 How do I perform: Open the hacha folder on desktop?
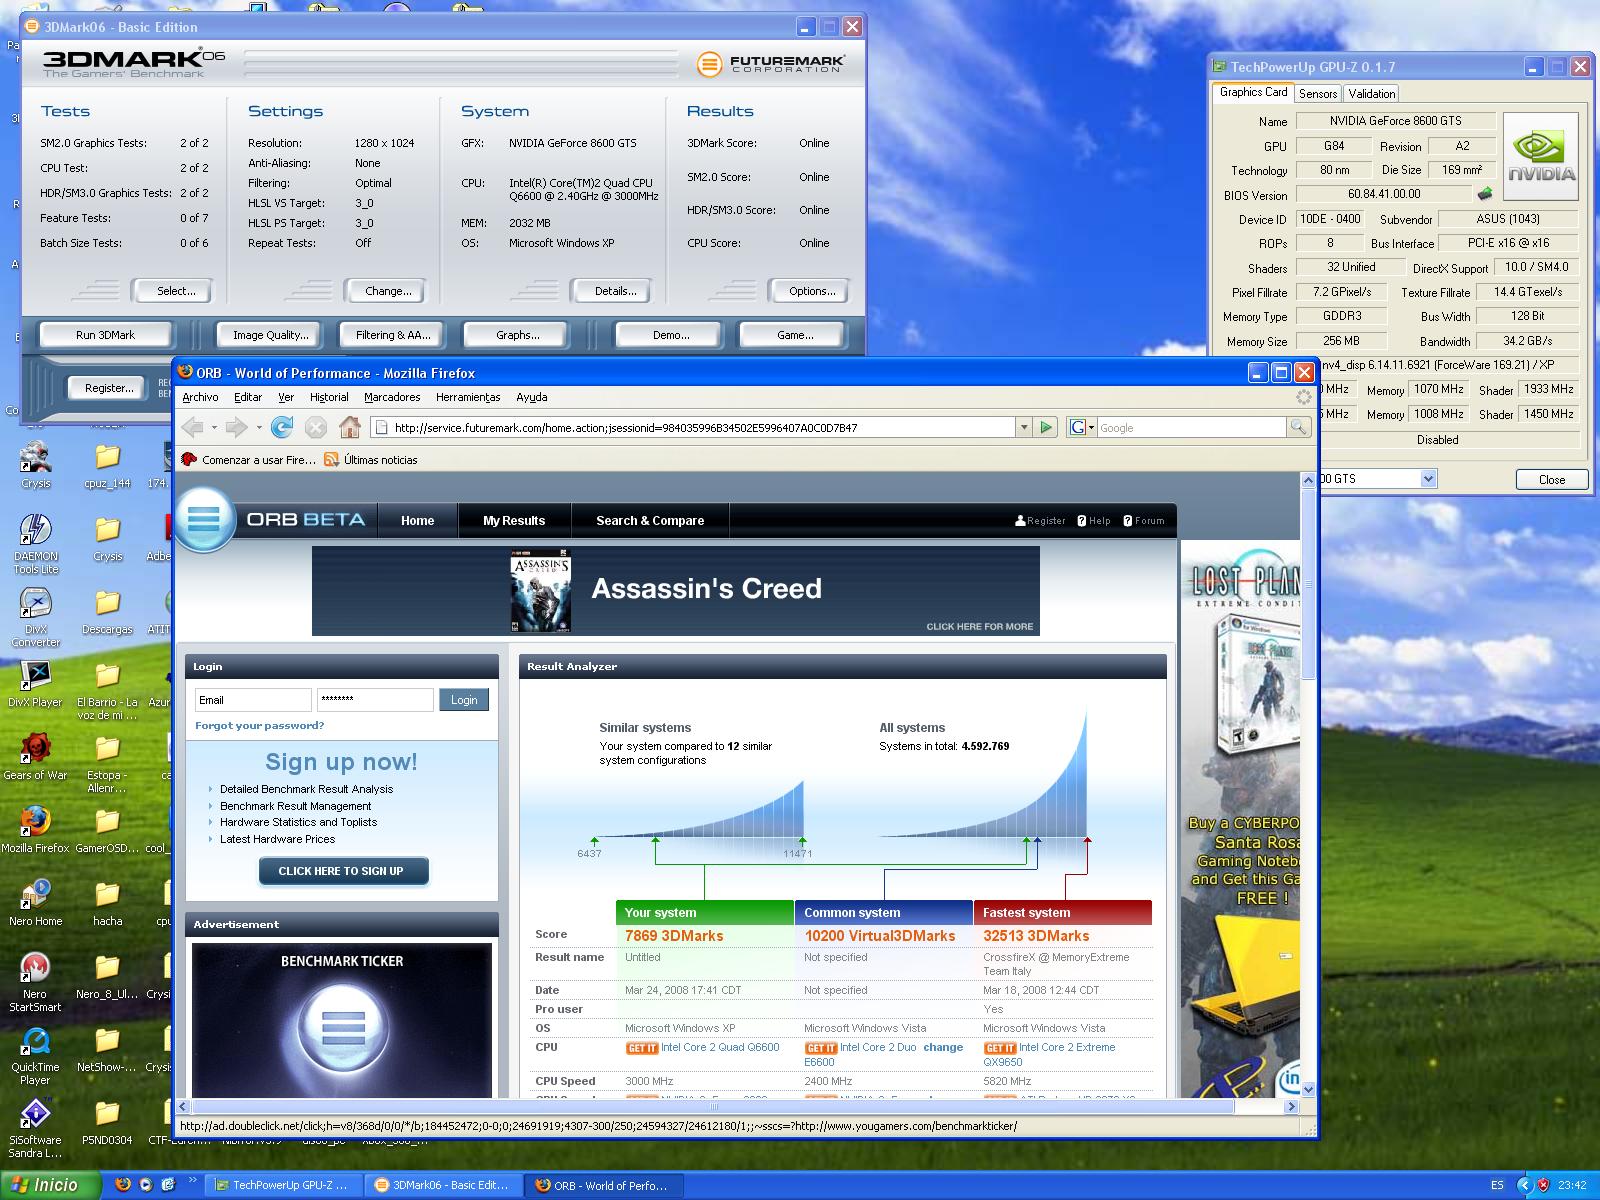point(107,903)
